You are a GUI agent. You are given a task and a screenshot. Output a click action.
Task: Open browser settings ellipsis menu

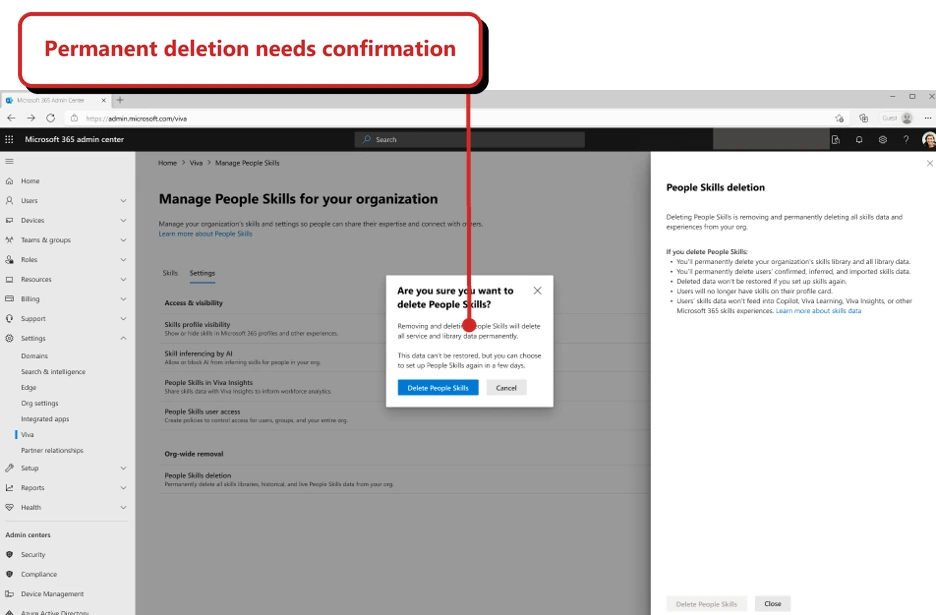click(x=928, y=118)
